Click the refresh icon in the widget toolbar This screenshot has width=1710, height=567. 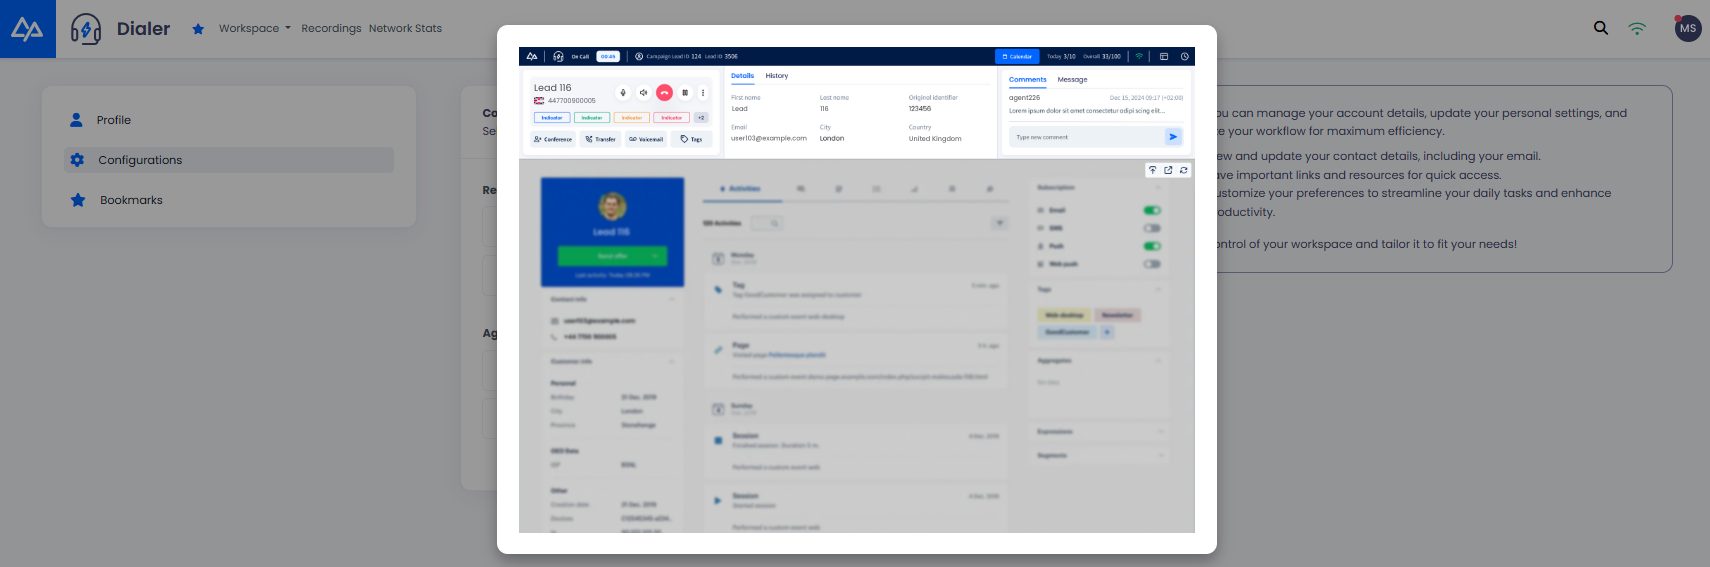1184,170
